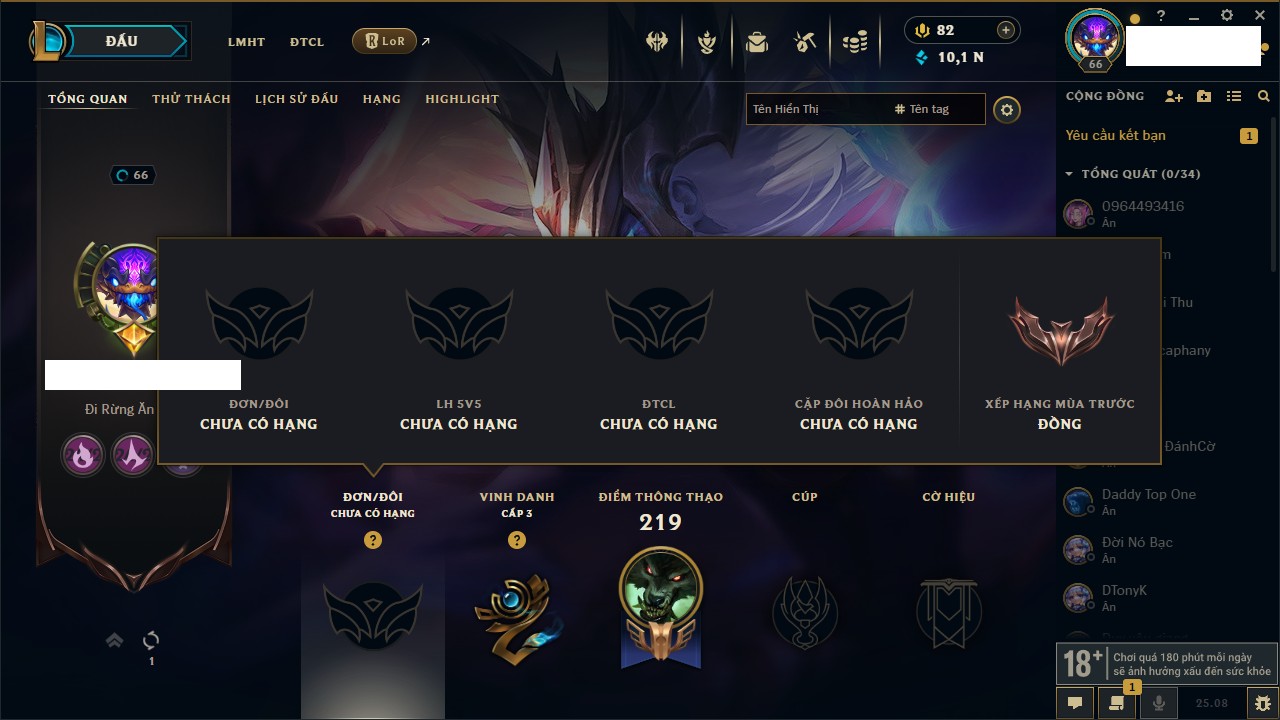This screenshot has width=1280, height=720.
Task: Open the Collection backpack icon
Action: click(x=757, y=42)
